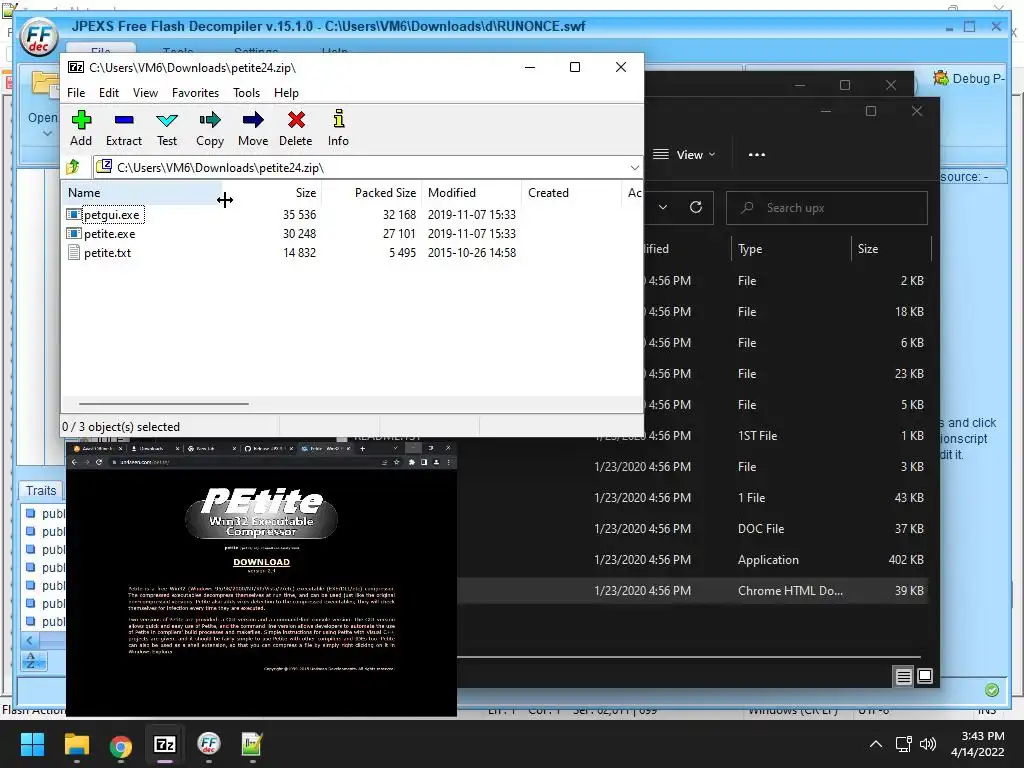Sort 7-Zip list by Packed Size column
Viewport: 1024px width, 768px height.
click(x=372, y=193)
